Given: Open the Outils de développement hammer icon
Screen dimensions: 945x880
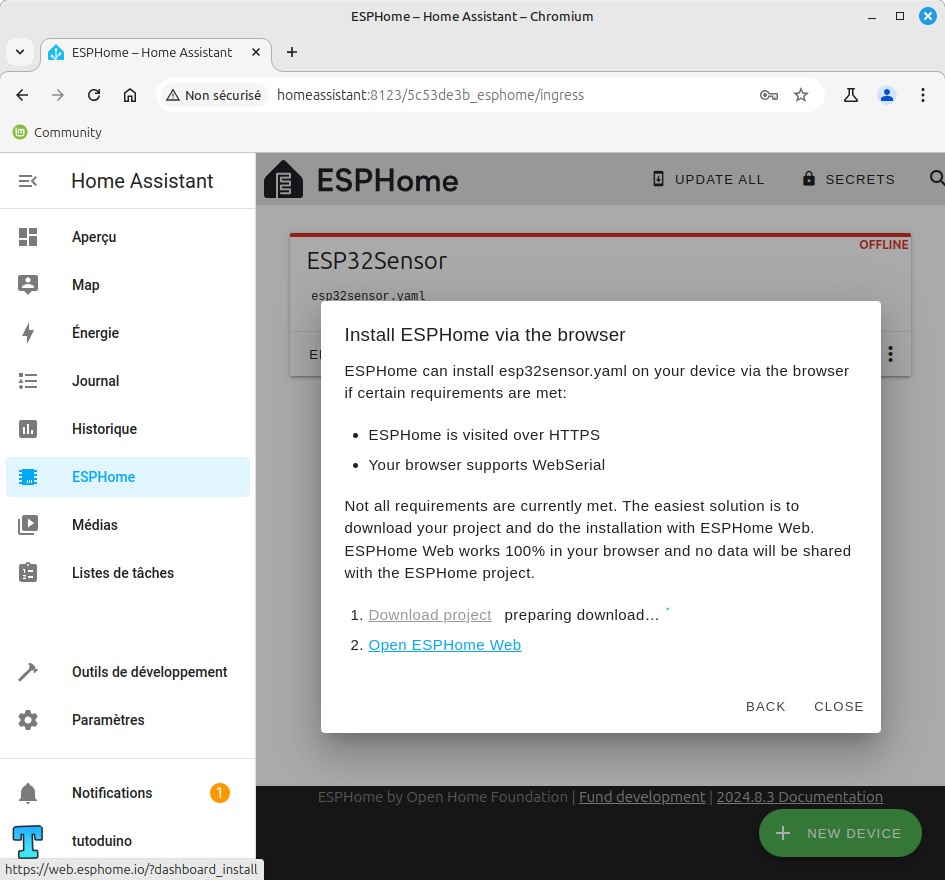Looking at the screenshot, I should 28,672.
